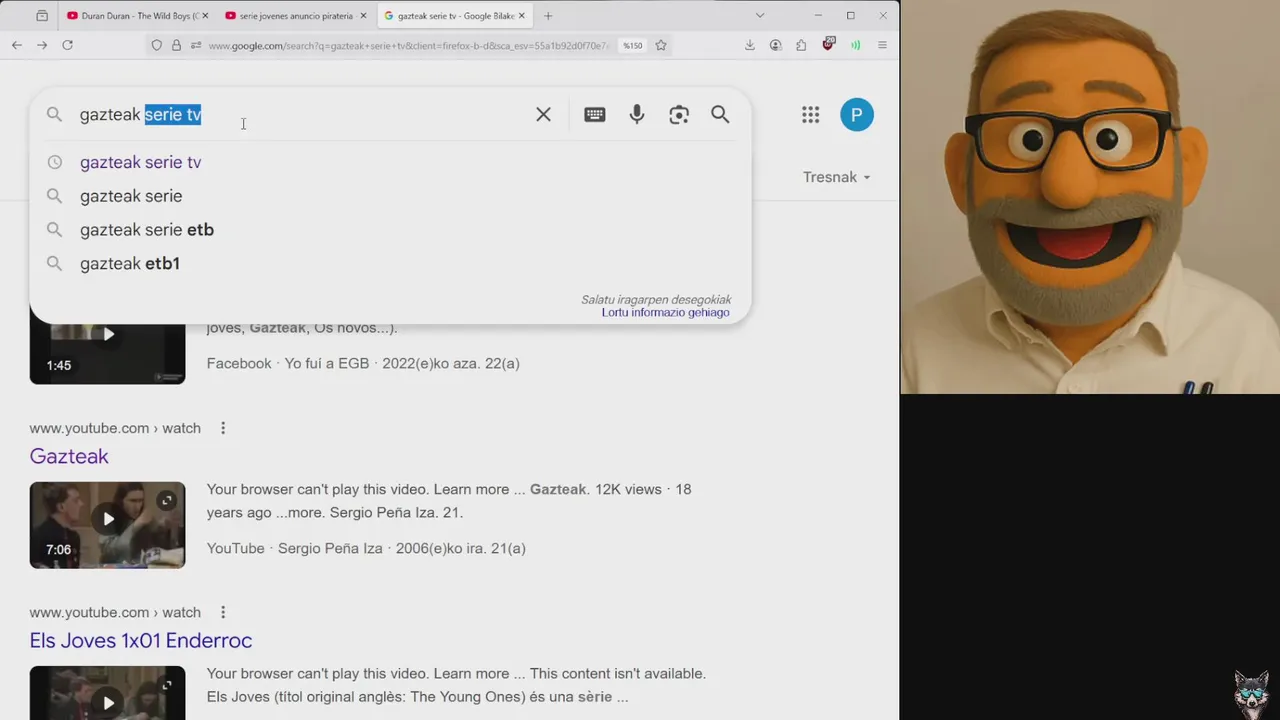Close the serie jovenes anuncio tab
This screenshot has height=720, width=1280.
[364, 16]
